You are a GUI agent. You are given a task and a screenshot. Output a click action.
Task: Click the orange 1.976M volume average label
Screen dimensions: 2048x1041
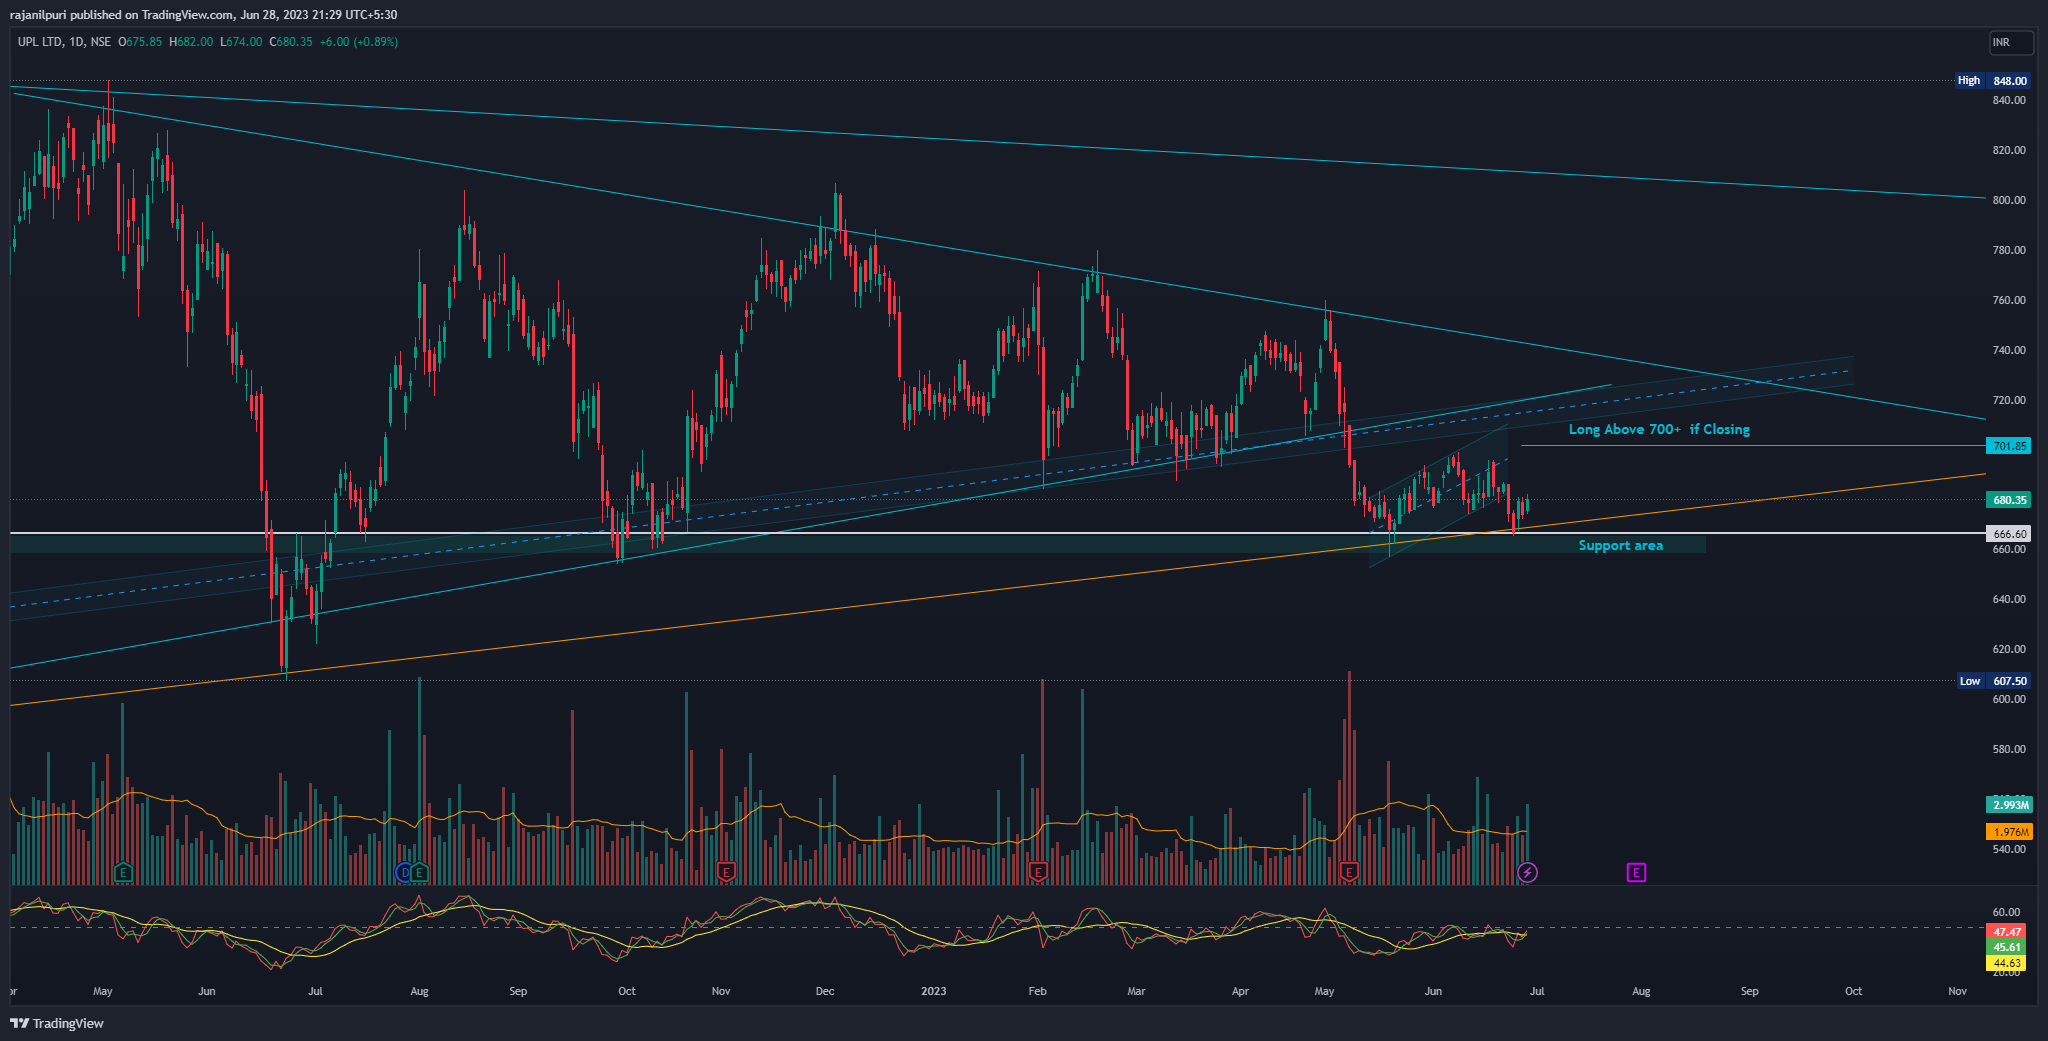coord(2010,832)
